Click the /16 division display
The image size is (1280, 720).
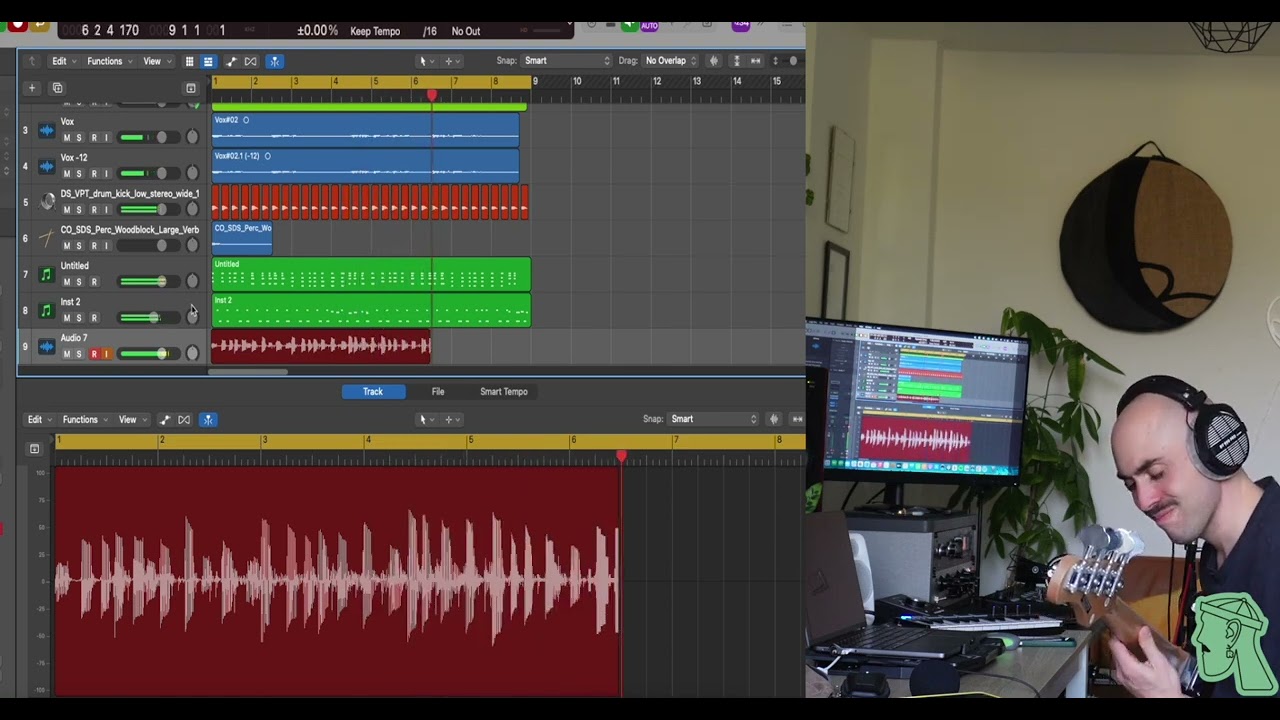429,31
